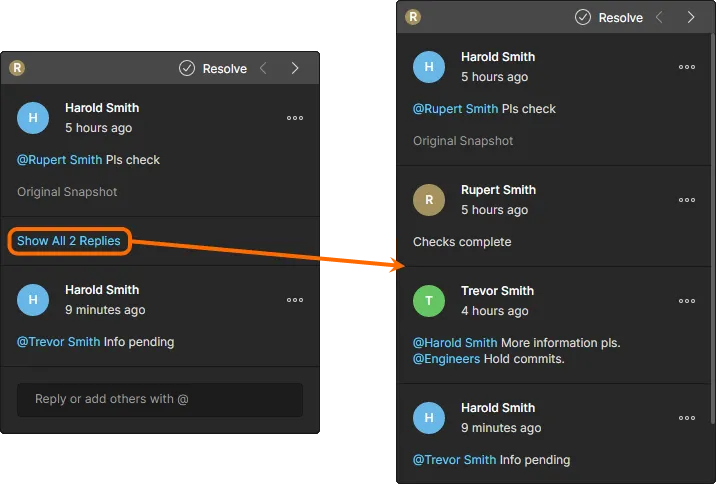This screenshot has height=484, width=716.
Task: Click @Rupert Smith mention in right panel
Action: point(455,109)
